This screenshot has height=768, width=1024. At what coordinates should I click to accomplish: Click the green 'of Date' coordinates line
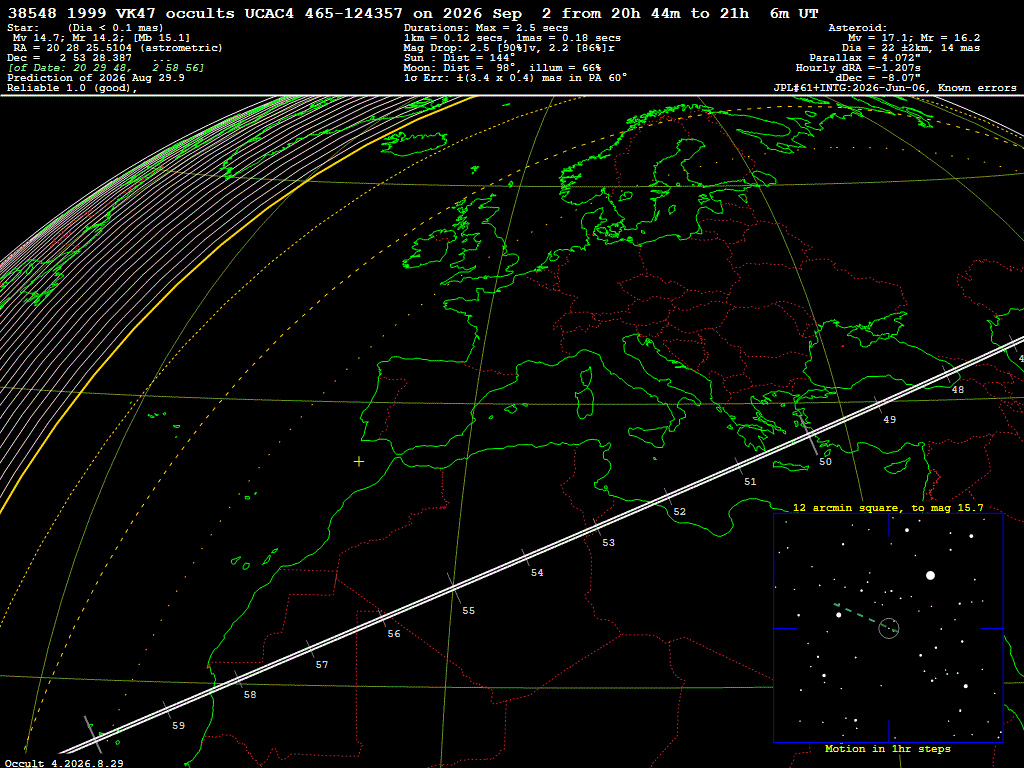click(106, 68)
